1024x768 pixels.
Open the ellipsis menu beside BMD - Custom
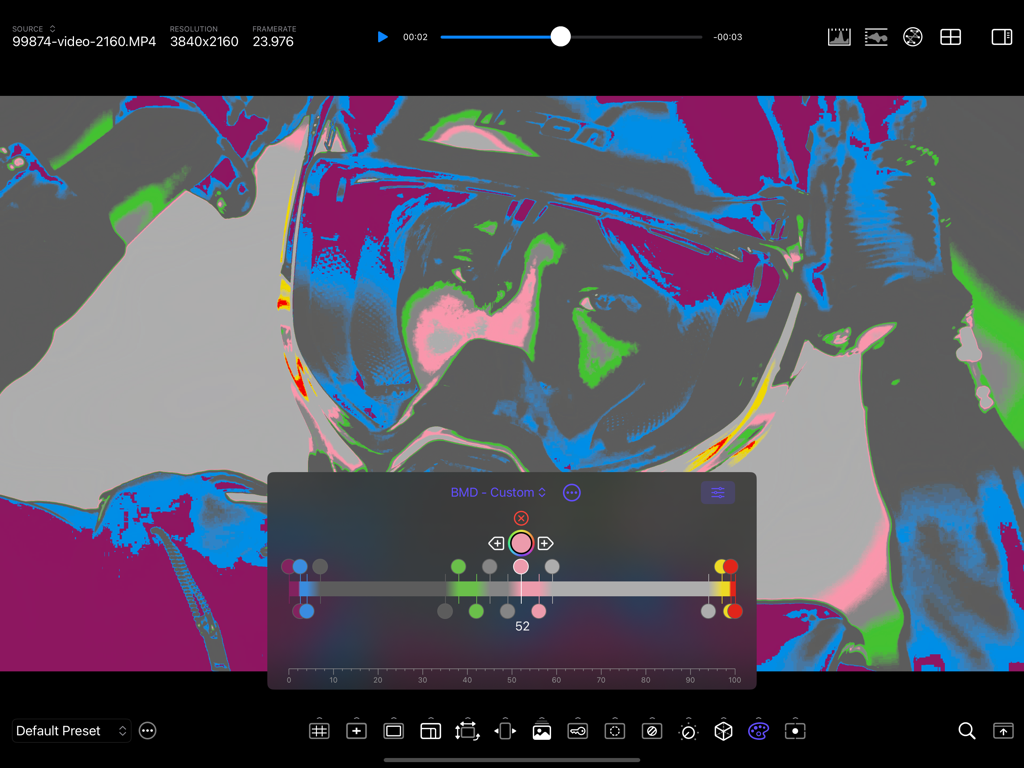571,492
